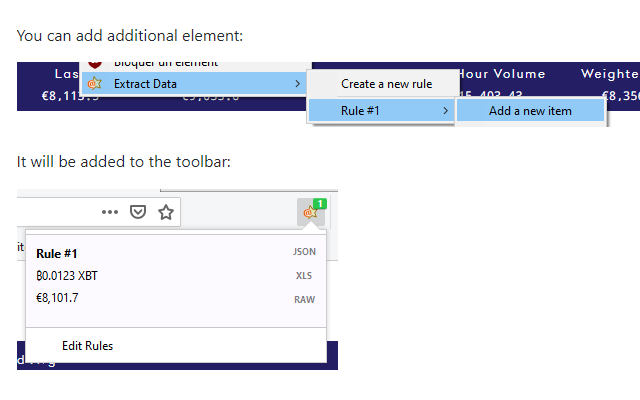Screen dimensions: 640x400
Task: Export Rule #1 as RAW
Action: [304, 299]
